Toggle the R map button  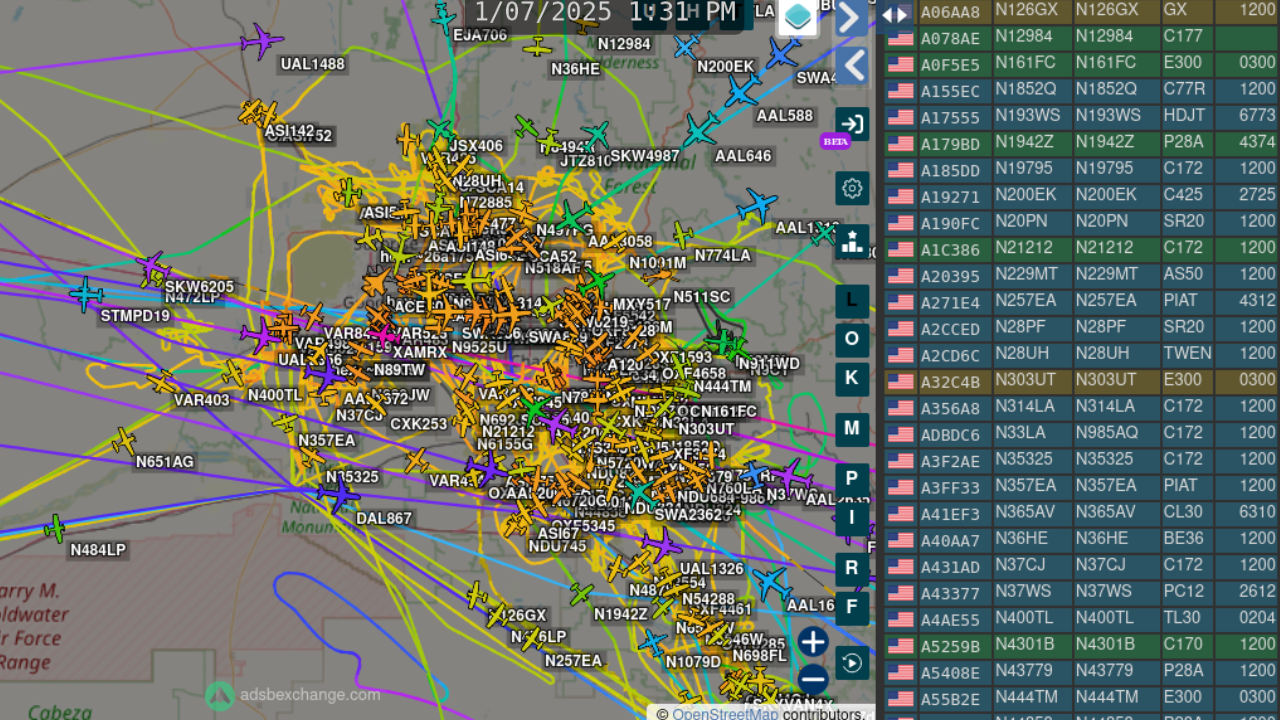[x=852, y=569]
